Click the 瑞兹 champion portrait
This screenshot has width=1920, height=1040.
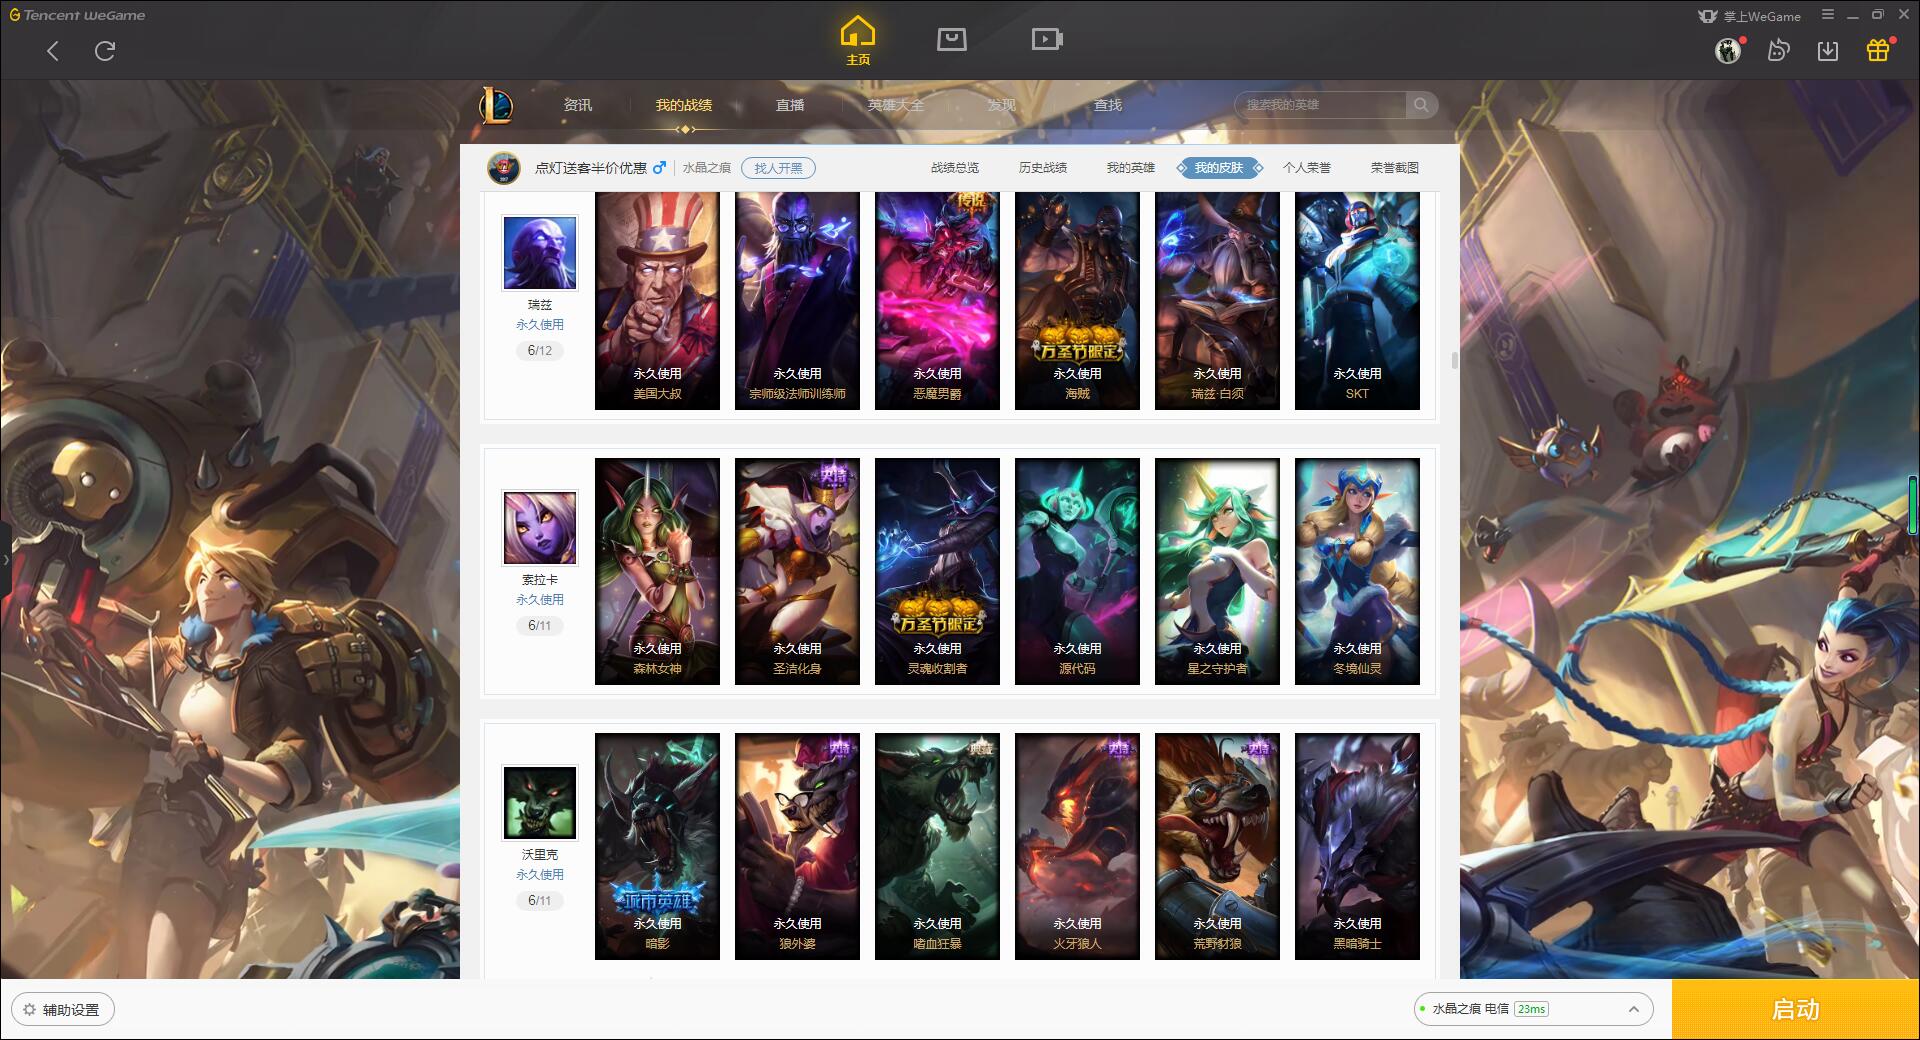click(x=540, y=252)
